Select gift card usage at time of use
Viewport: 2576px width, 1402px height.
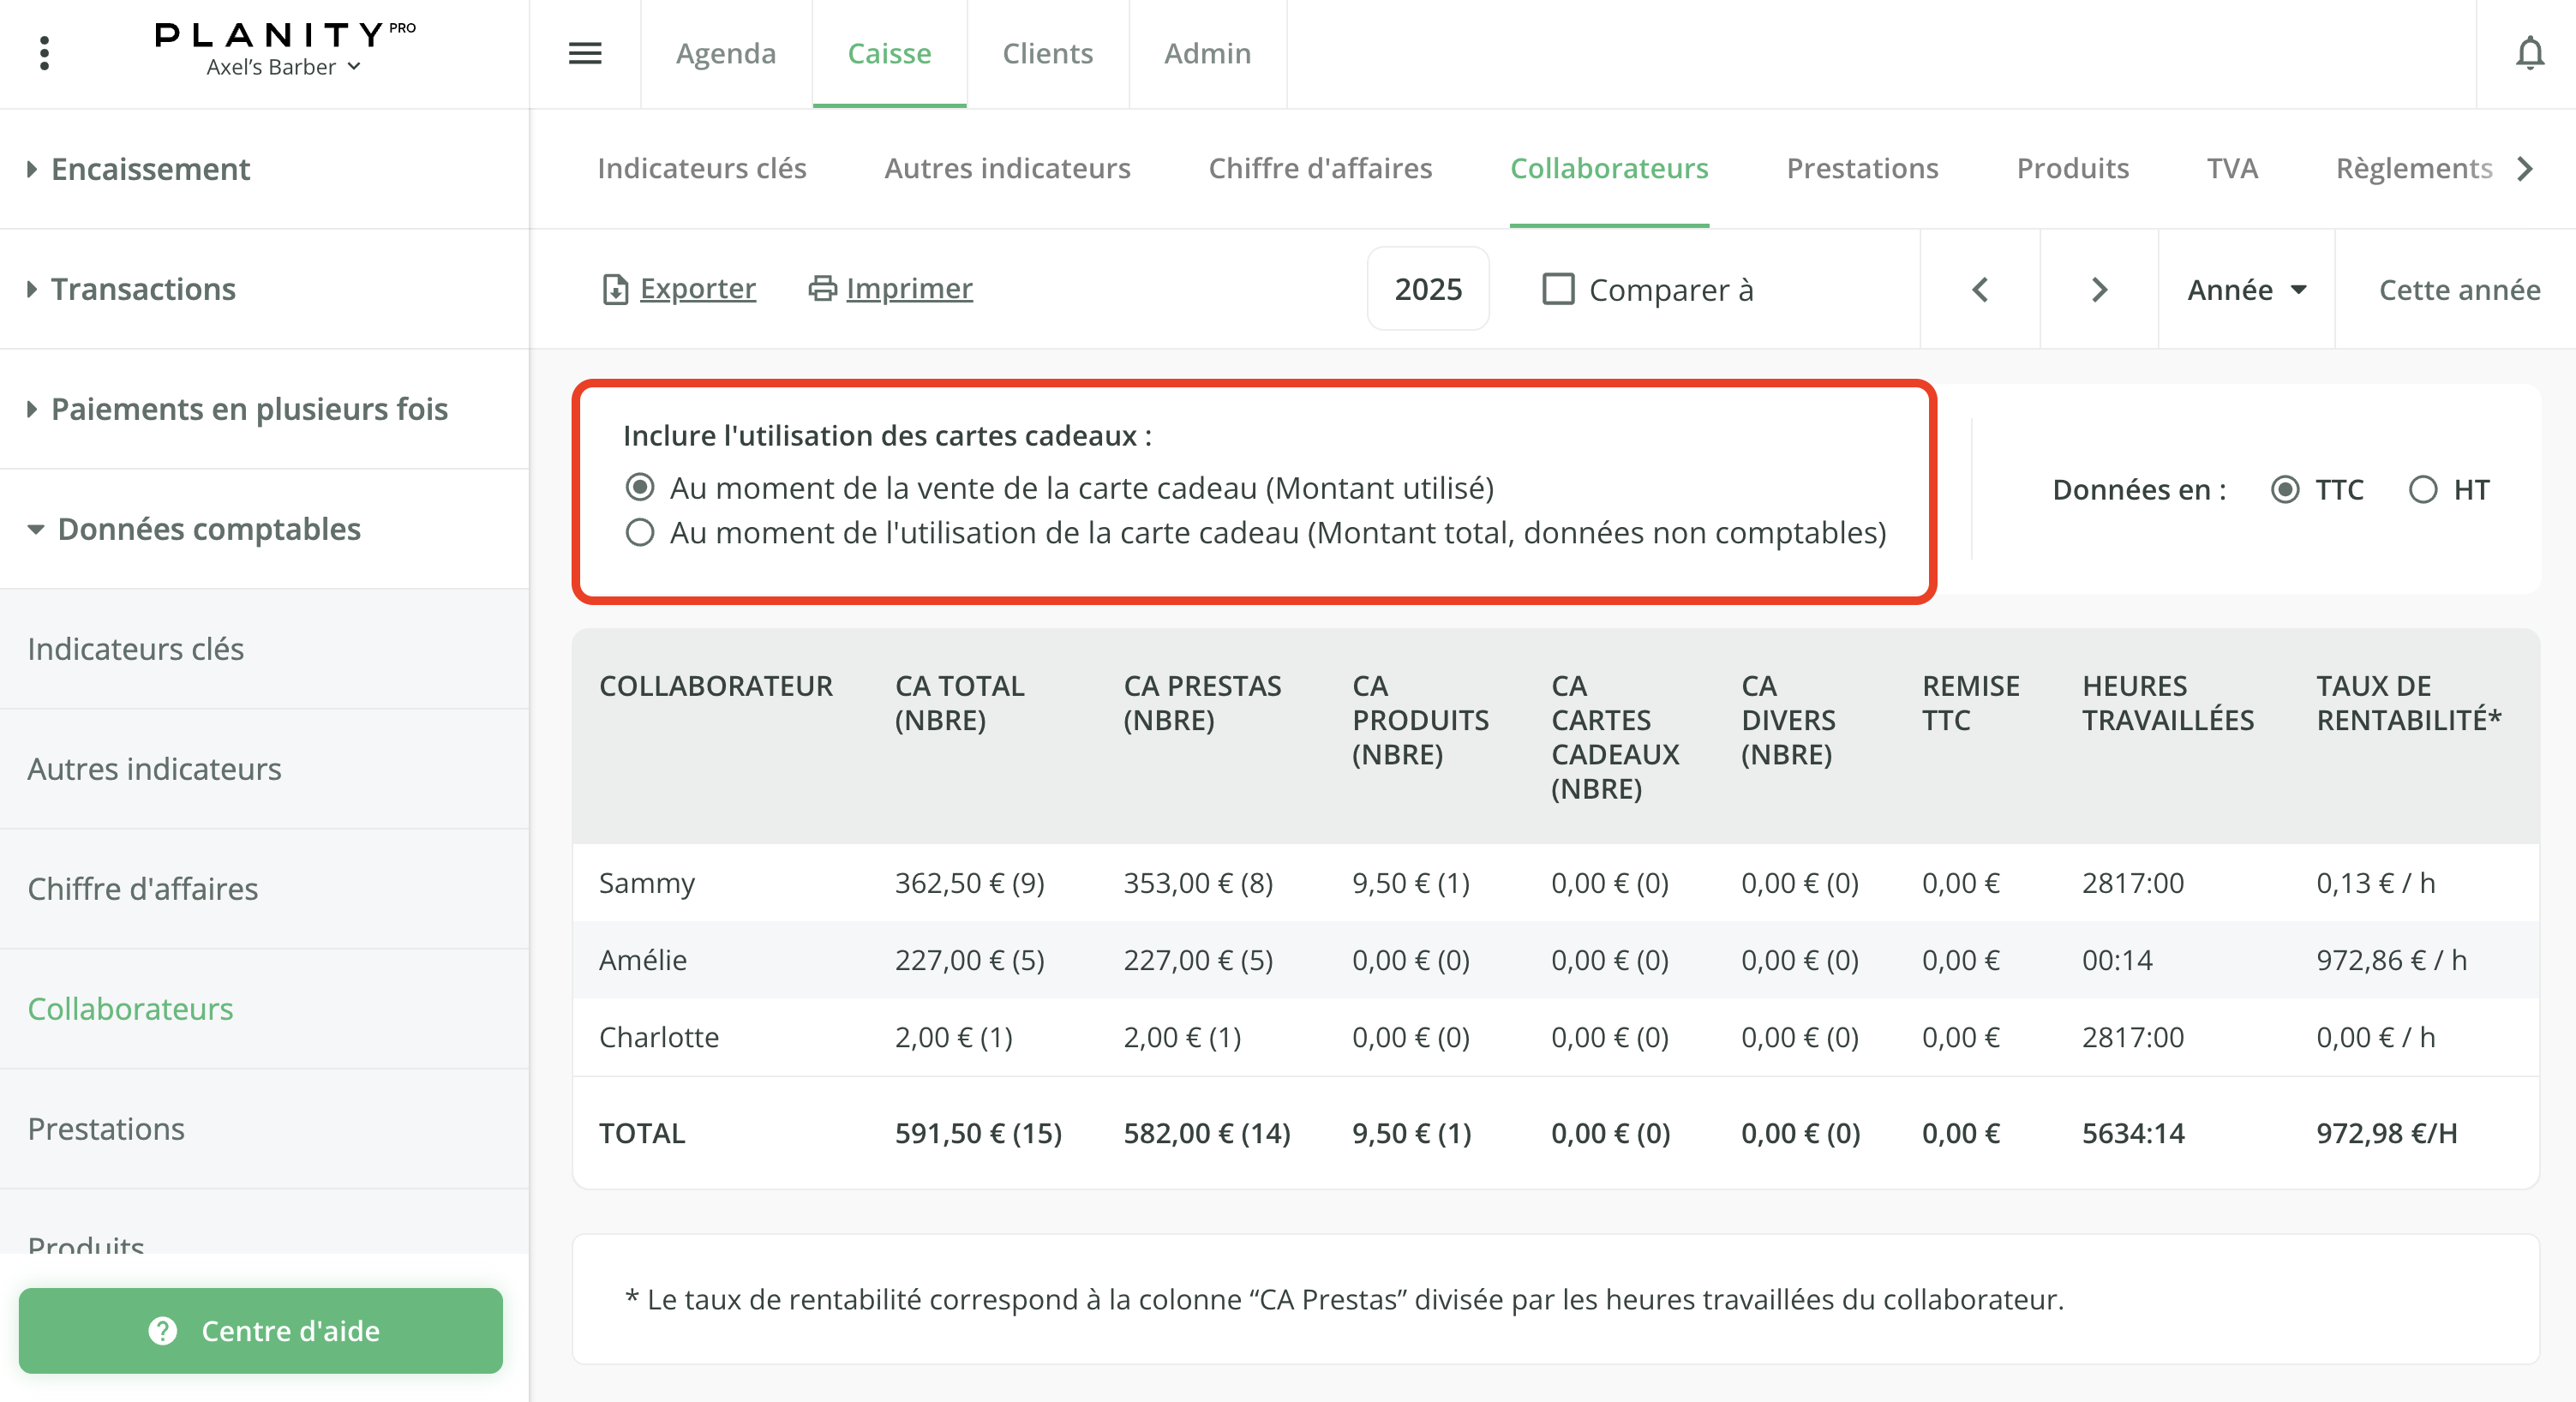tap(641, 533)
